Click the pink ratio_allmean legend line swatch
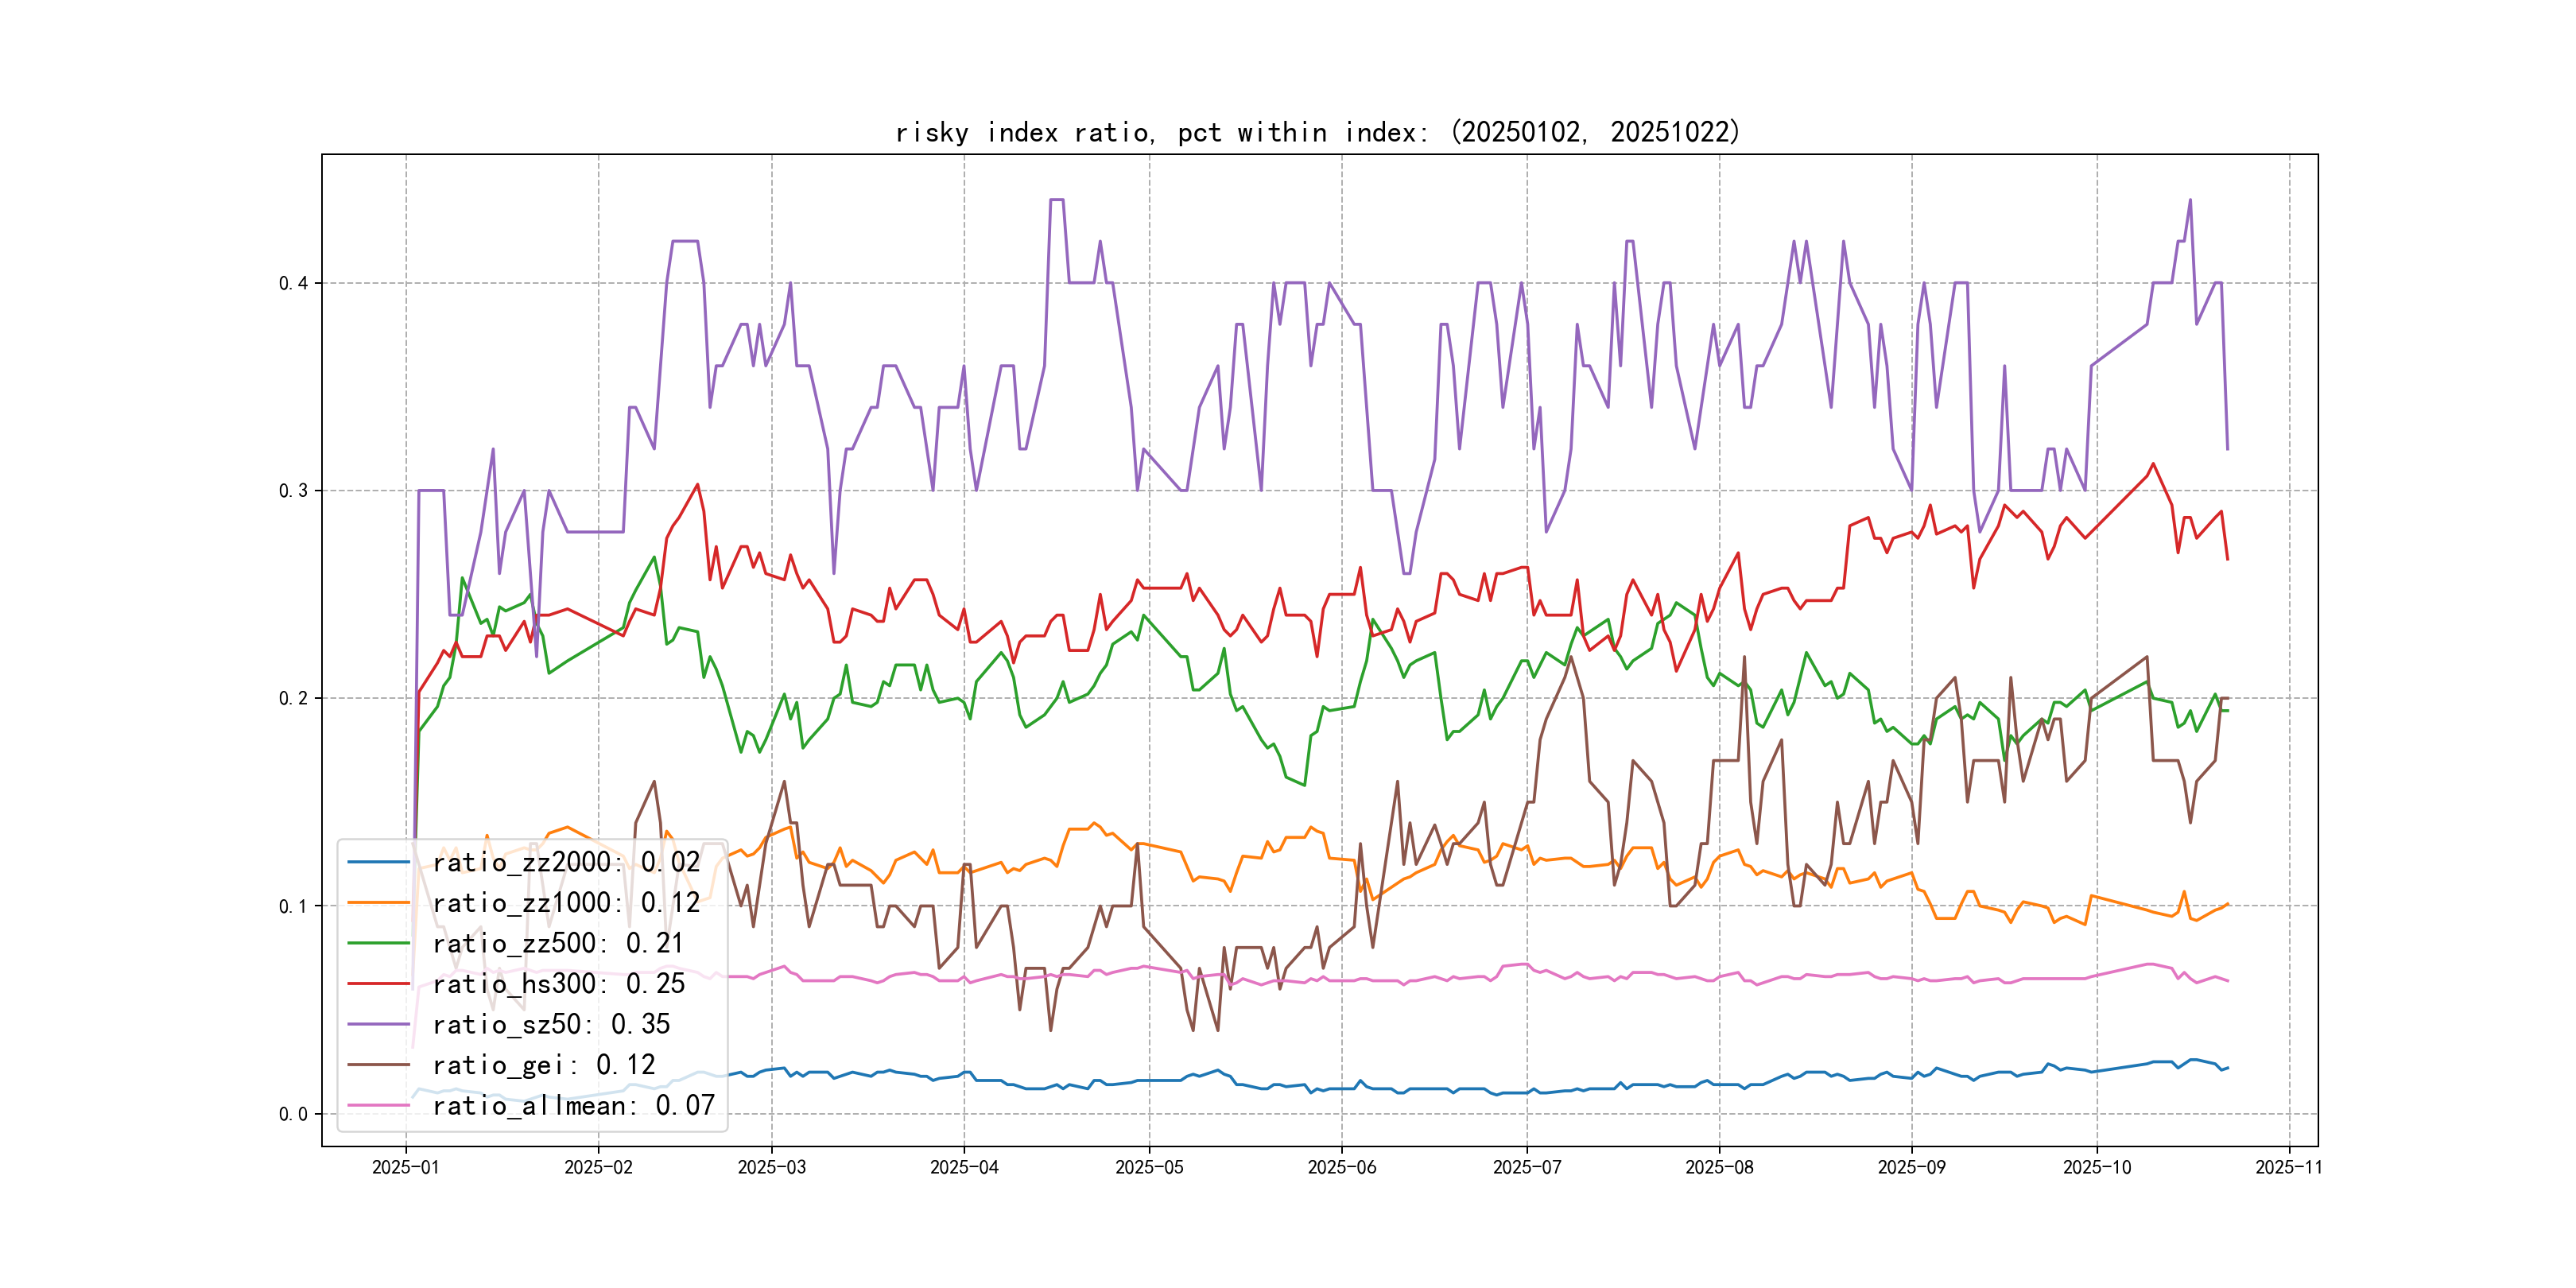The width and height of the screenshot is (2576, 1288). [x=378, y=1105]
